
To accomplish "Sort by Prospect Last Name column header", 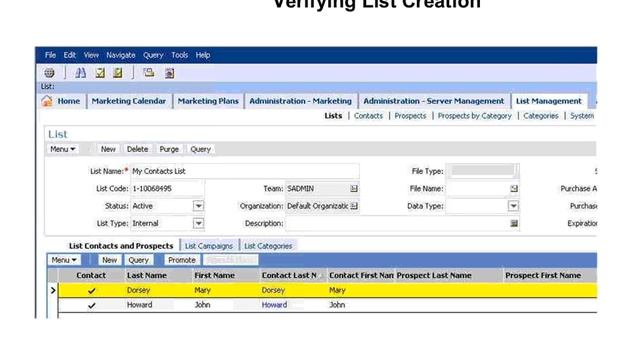I will 449,276.
